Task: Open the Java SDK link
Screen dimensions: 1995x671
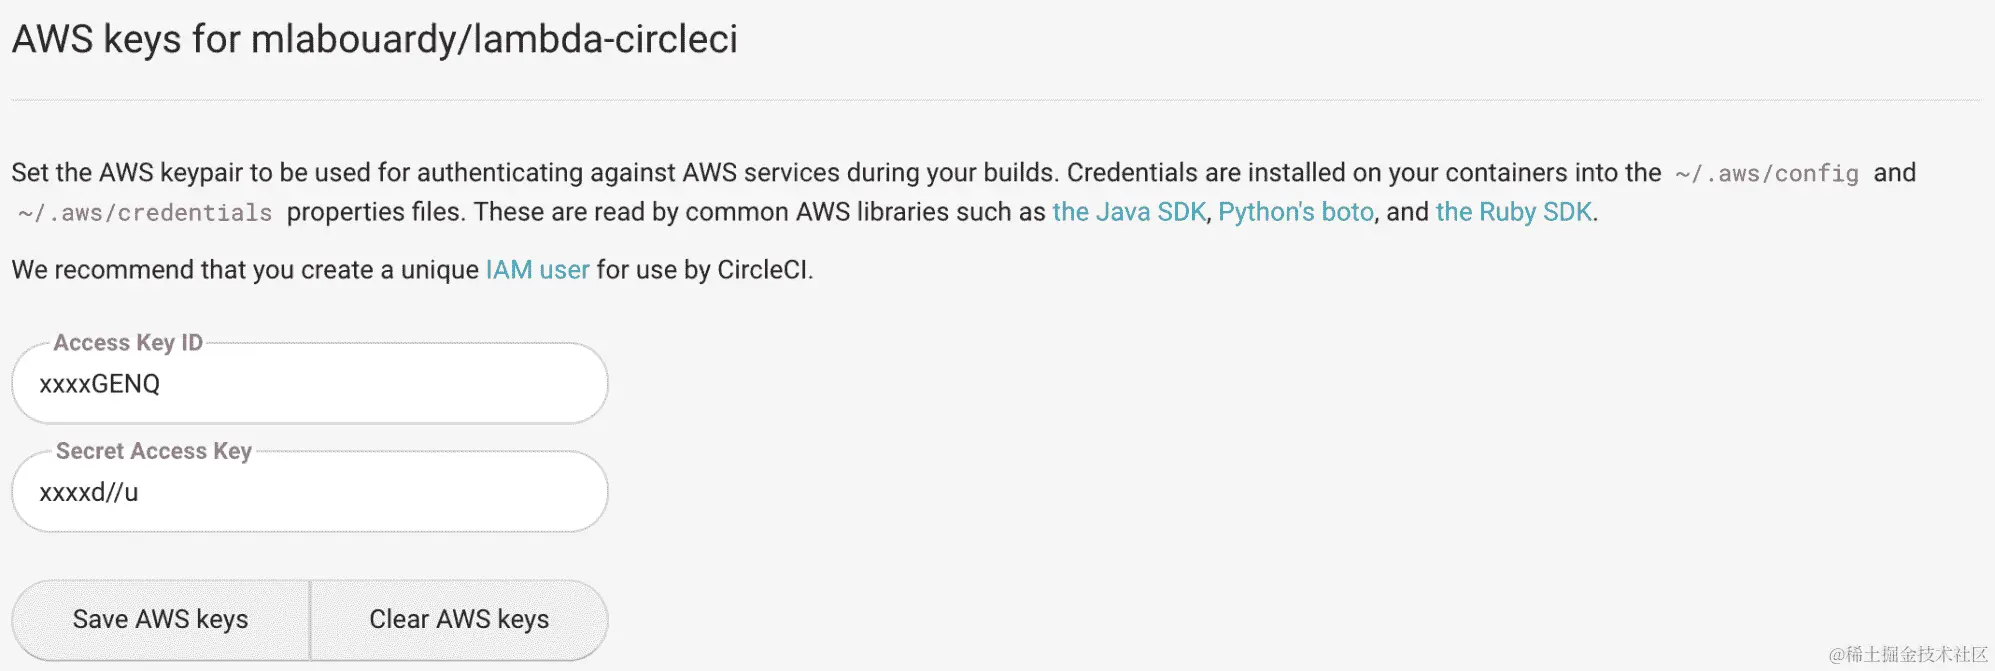Action: (1129, 212)
